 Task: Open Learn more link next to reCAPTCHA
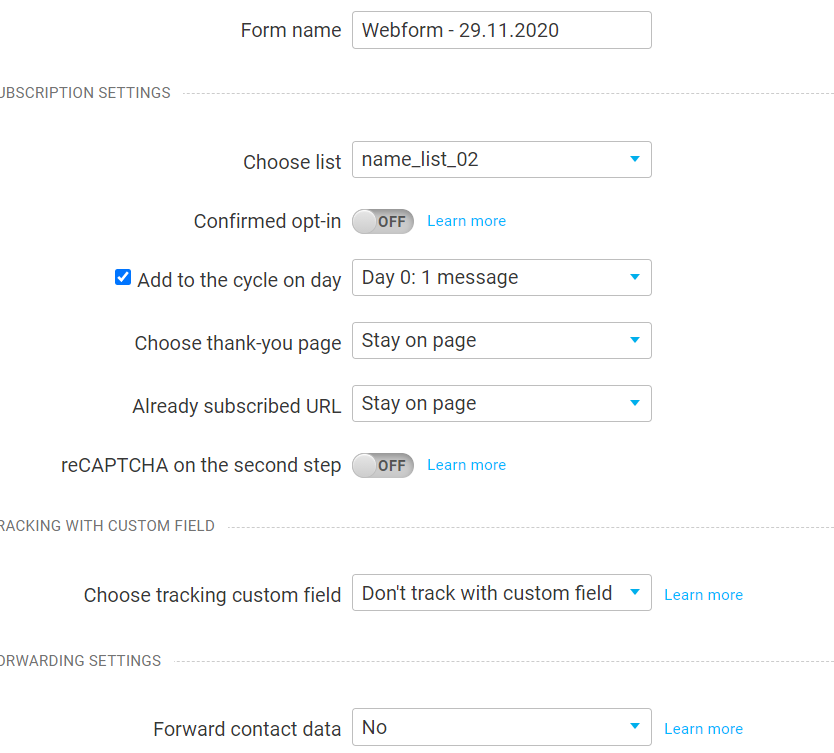tap(466, 465)
